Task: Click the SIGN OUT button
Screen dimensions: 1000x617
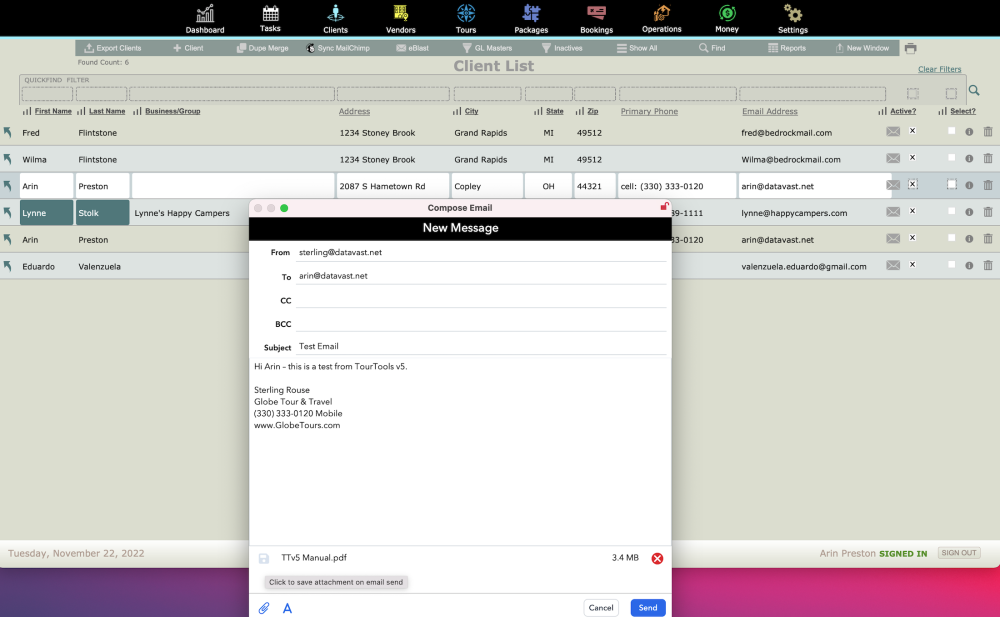Action: click(x=959, y=553)
